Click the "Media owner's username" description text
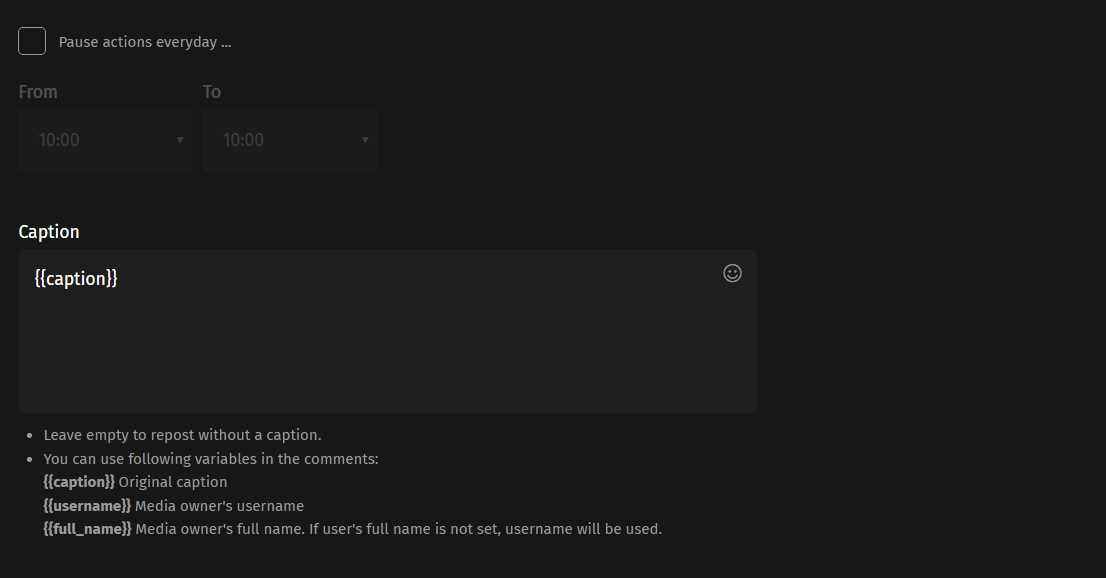 (219, 506)
